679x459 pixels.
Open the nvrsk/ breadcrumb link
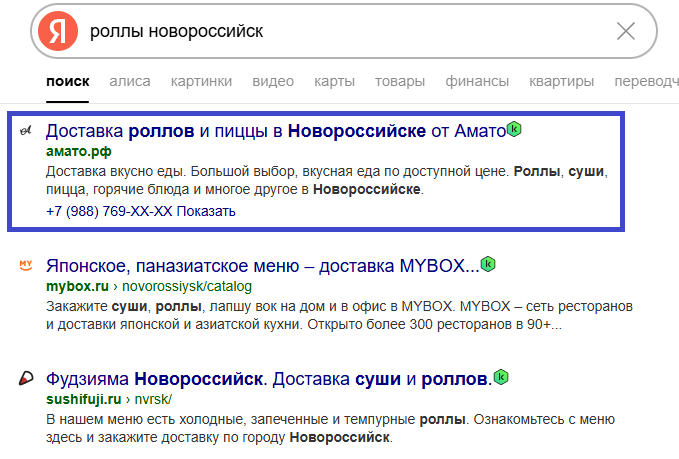153,399
